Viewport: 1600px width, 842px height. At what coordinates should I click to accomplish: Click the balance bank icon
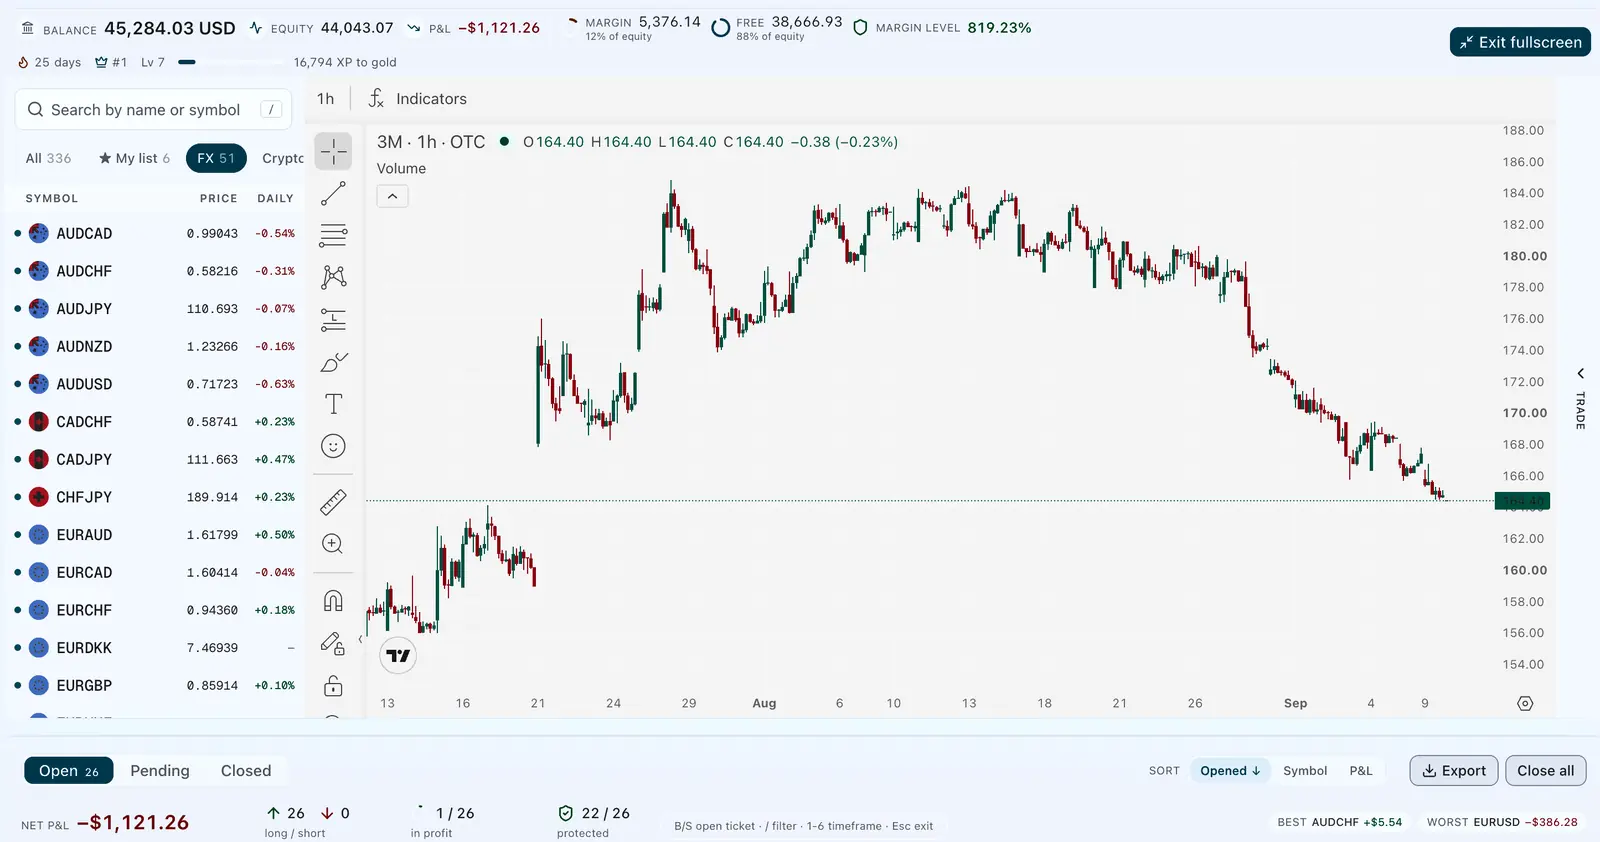pyautogui.click(x=27, y=28)
